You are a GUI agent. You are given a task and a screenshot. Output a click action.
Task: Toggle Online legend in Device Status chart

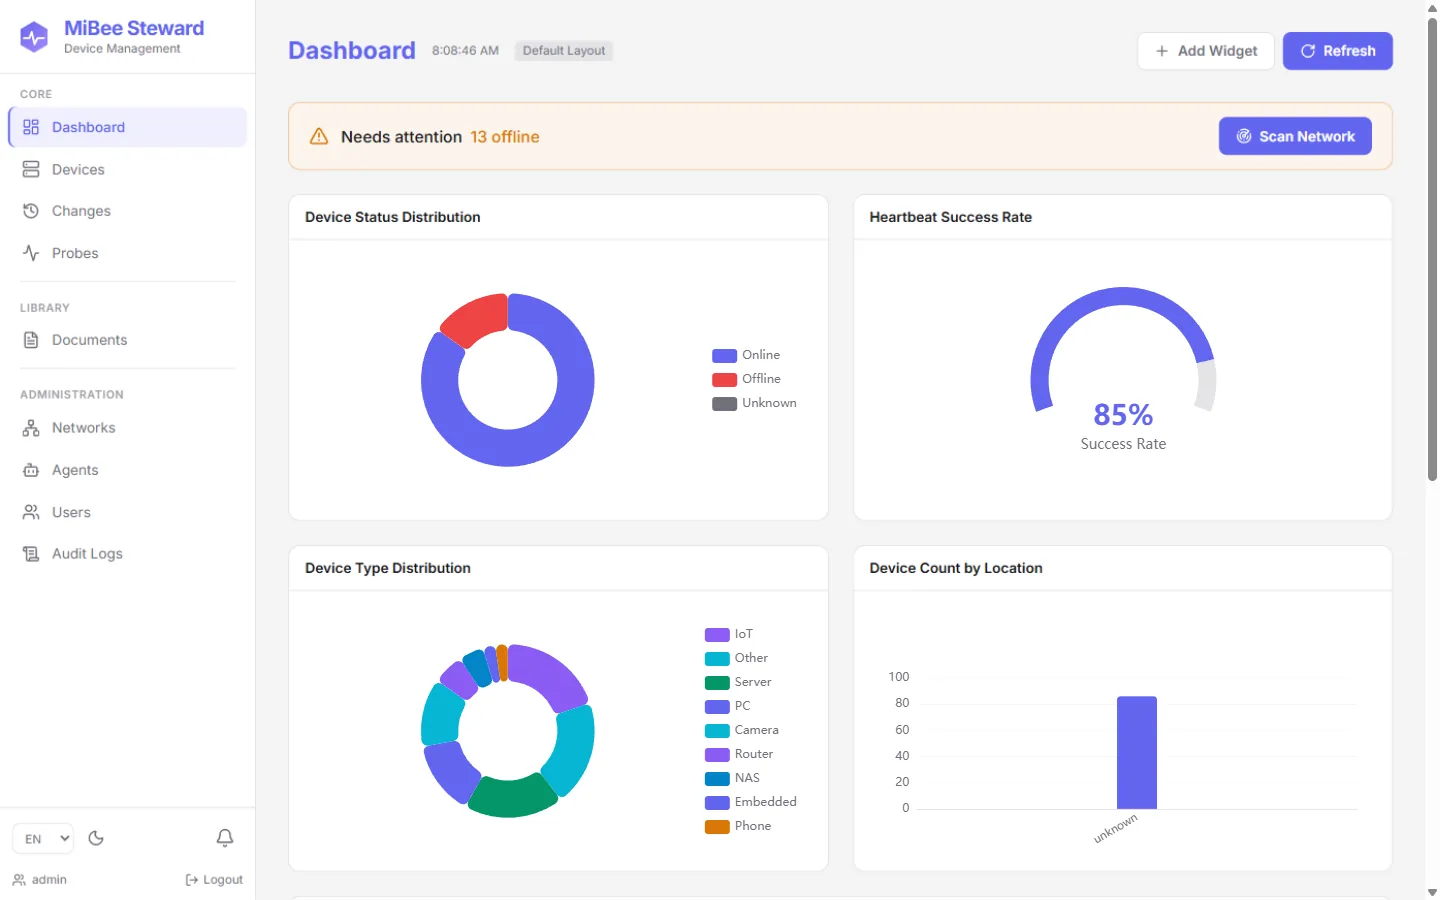coord(746,355)
